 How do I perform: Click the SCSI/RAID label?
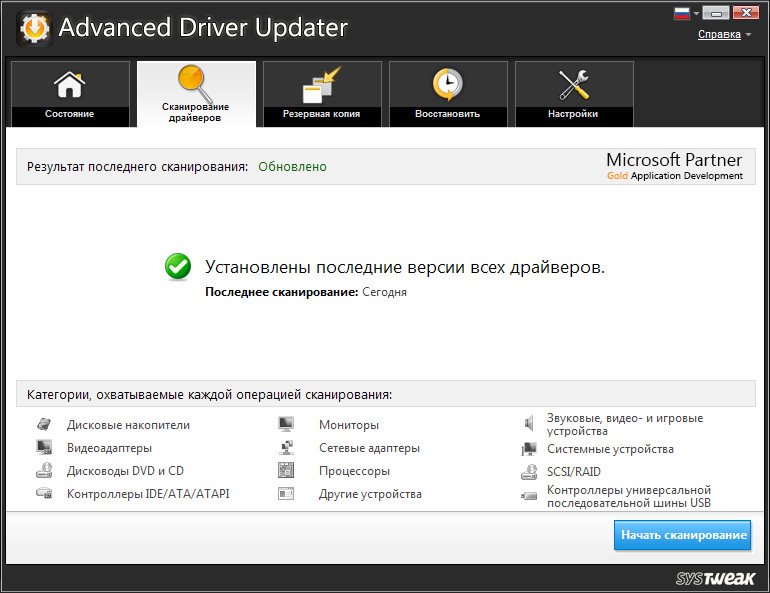(574, 472)
